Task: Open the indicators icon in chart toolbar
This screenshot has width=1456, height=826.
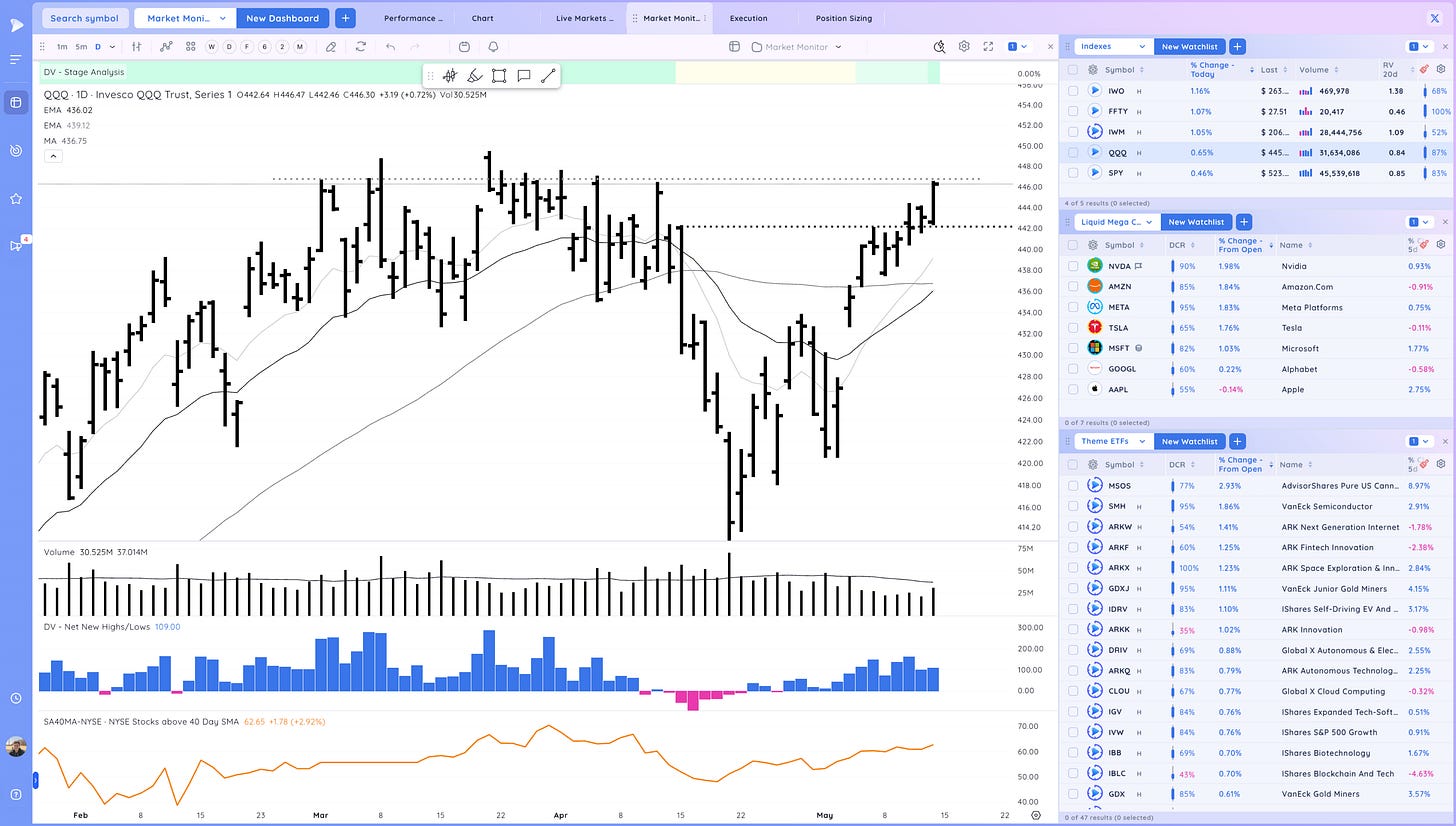Action: tap(165, 46)
